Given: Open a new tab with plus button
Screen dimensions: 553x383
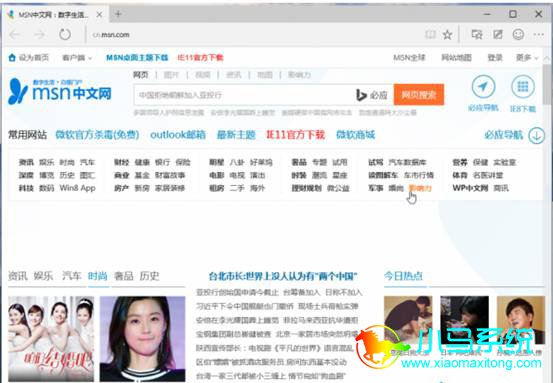Looking at the screenshot, I should coord(118,14).
